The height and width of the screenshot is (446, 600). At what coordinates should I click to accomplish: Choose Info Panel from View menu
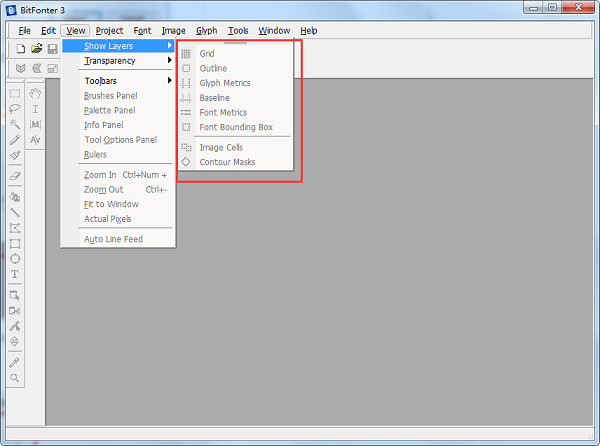(118, 125)
